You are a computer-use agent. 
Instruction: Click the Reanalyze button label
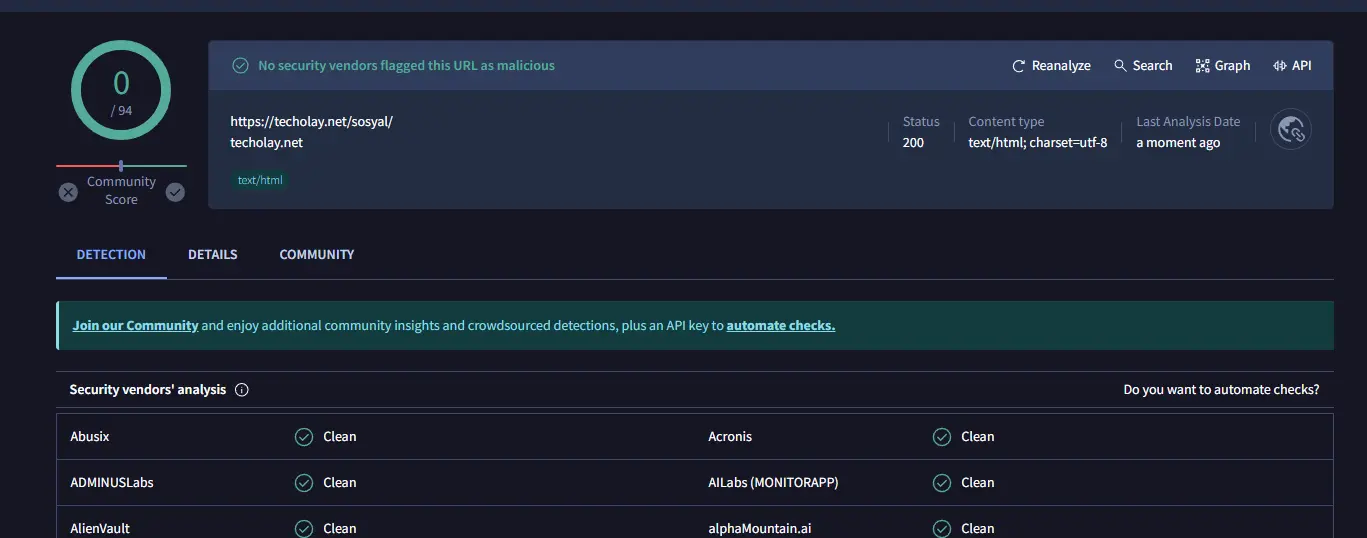click(x=1061, y=66)
